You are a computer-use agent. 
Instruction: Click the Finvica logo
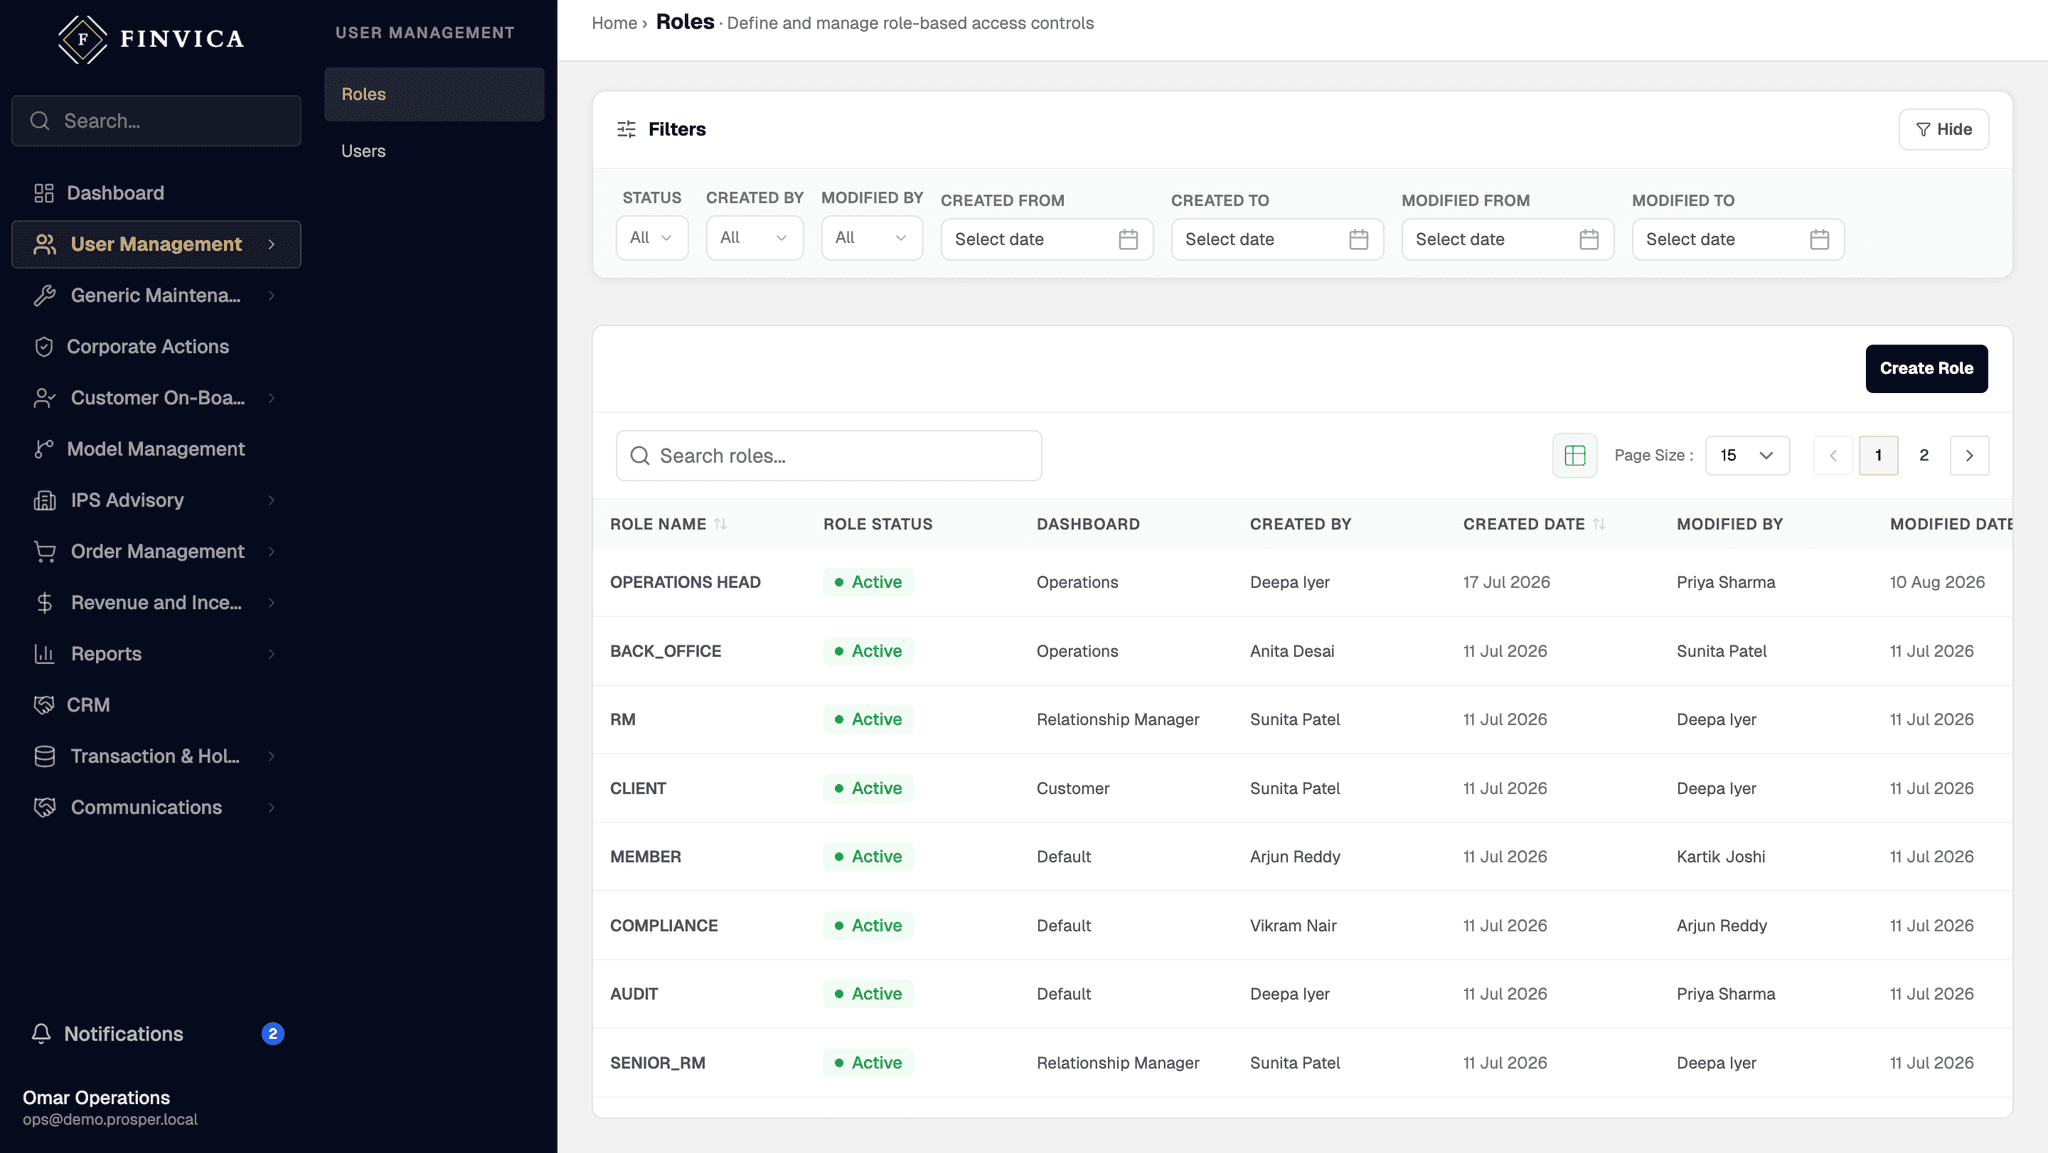click(151, 39)
